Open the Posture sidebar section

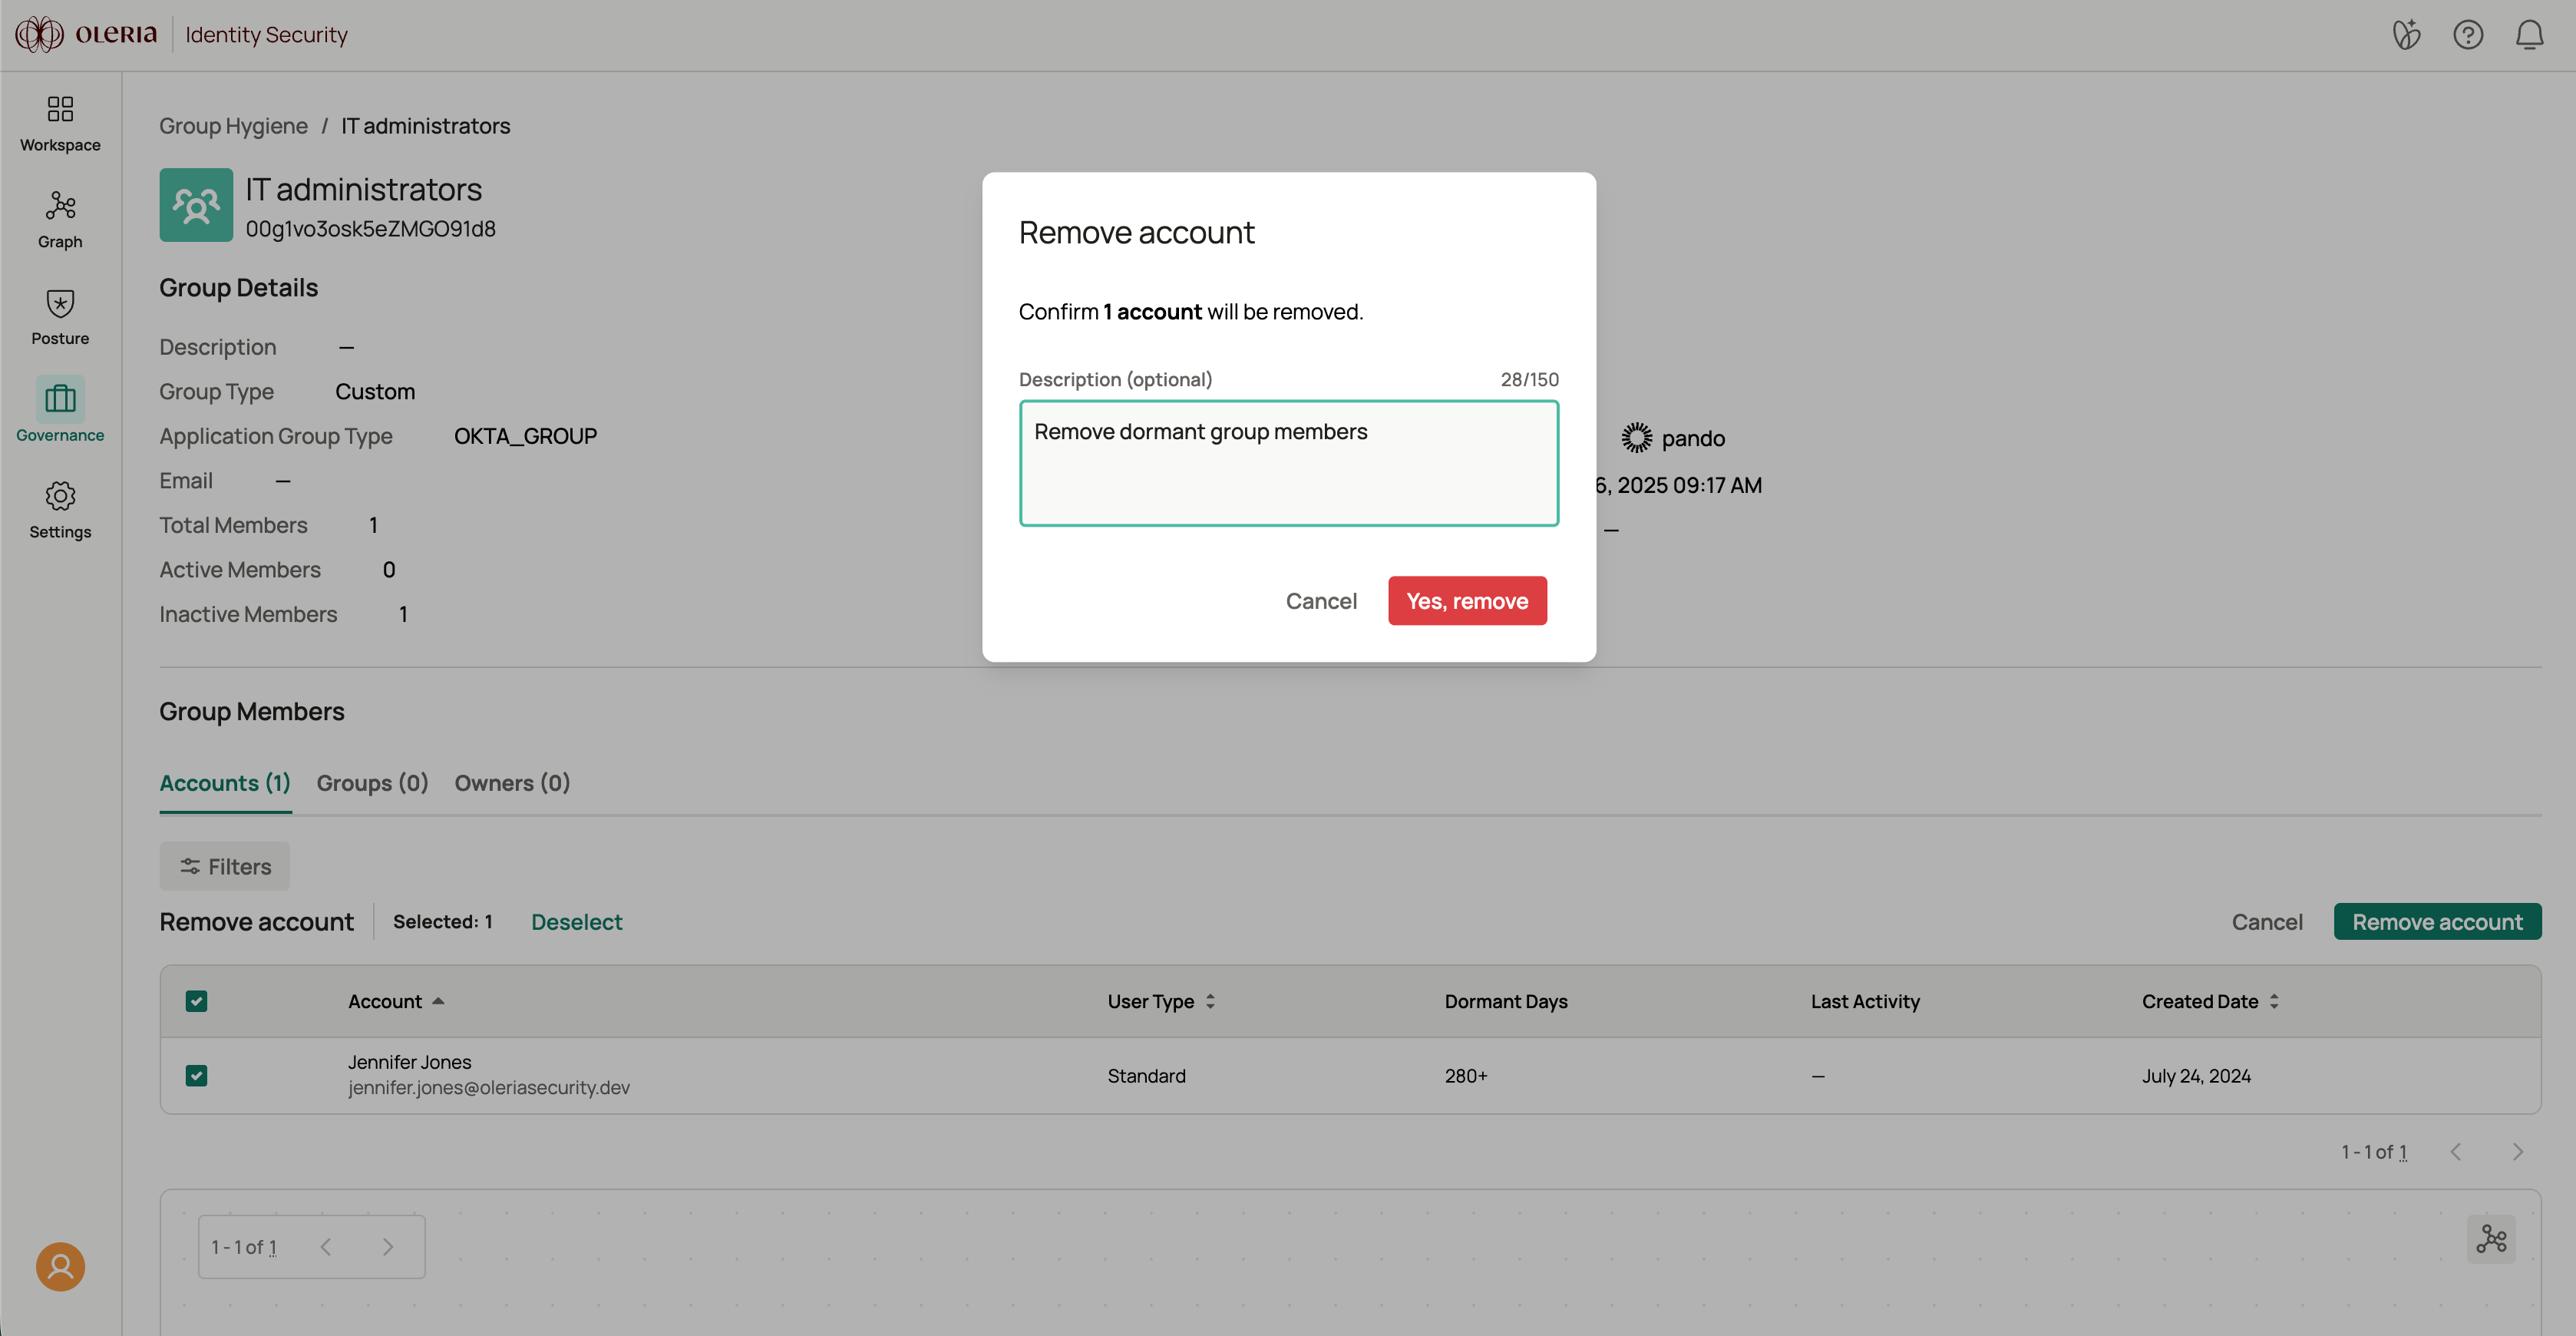[60, 317]
